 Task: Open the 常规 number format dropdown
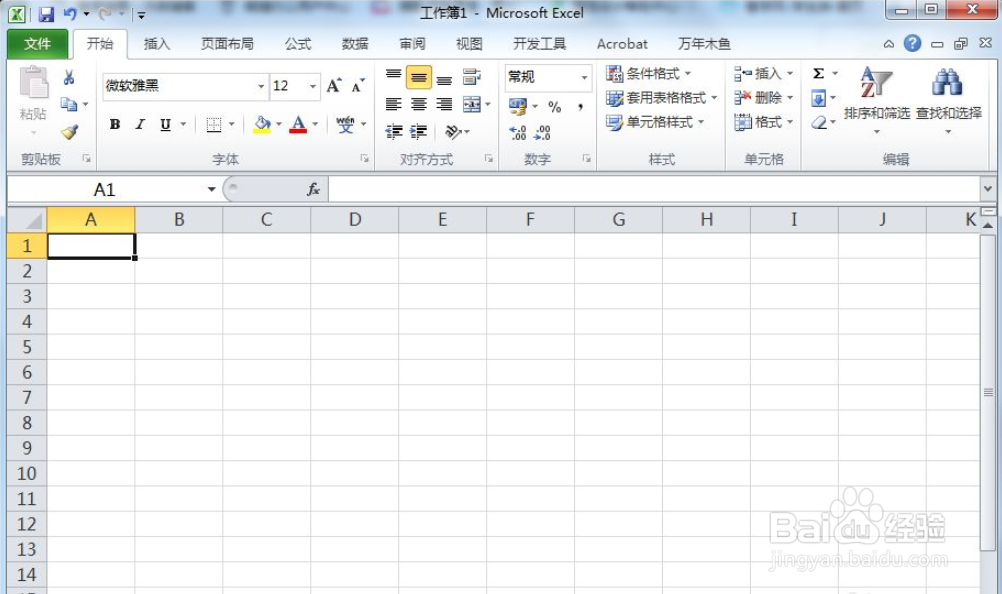click(x=584, y=77)
